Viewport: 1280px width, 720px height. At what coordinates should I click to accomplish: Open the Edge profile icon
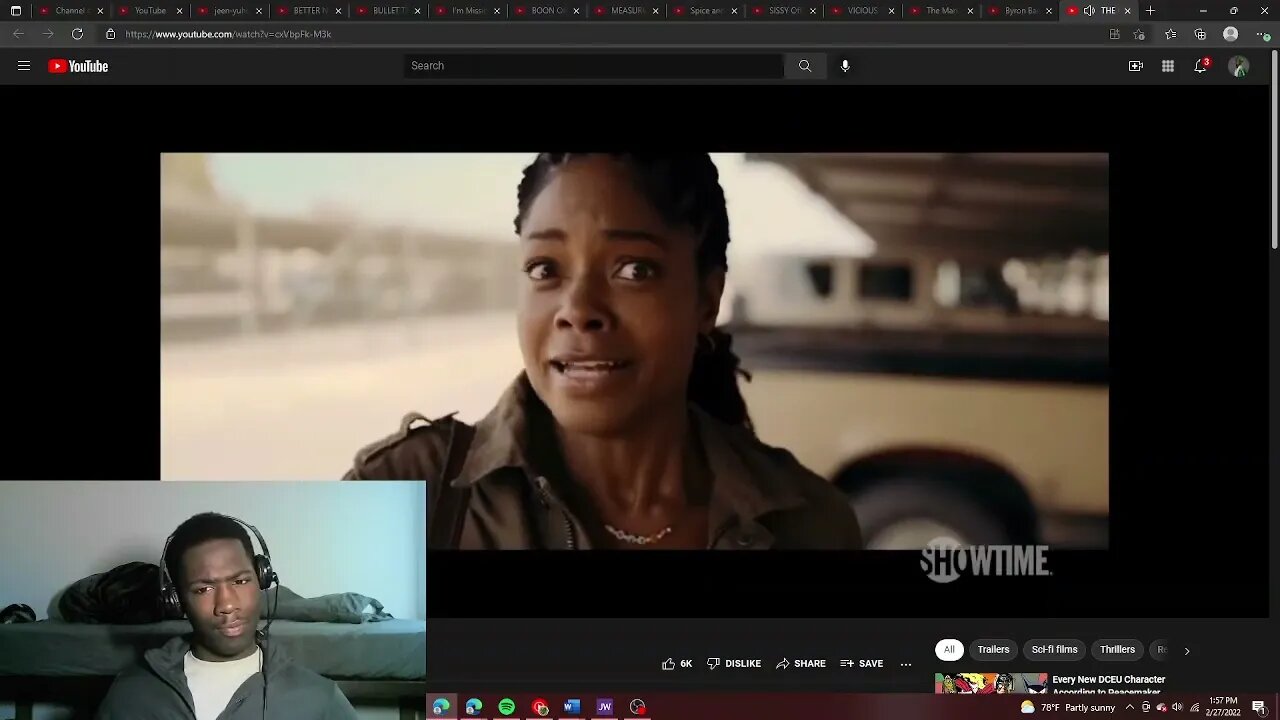coord(1231,34)
